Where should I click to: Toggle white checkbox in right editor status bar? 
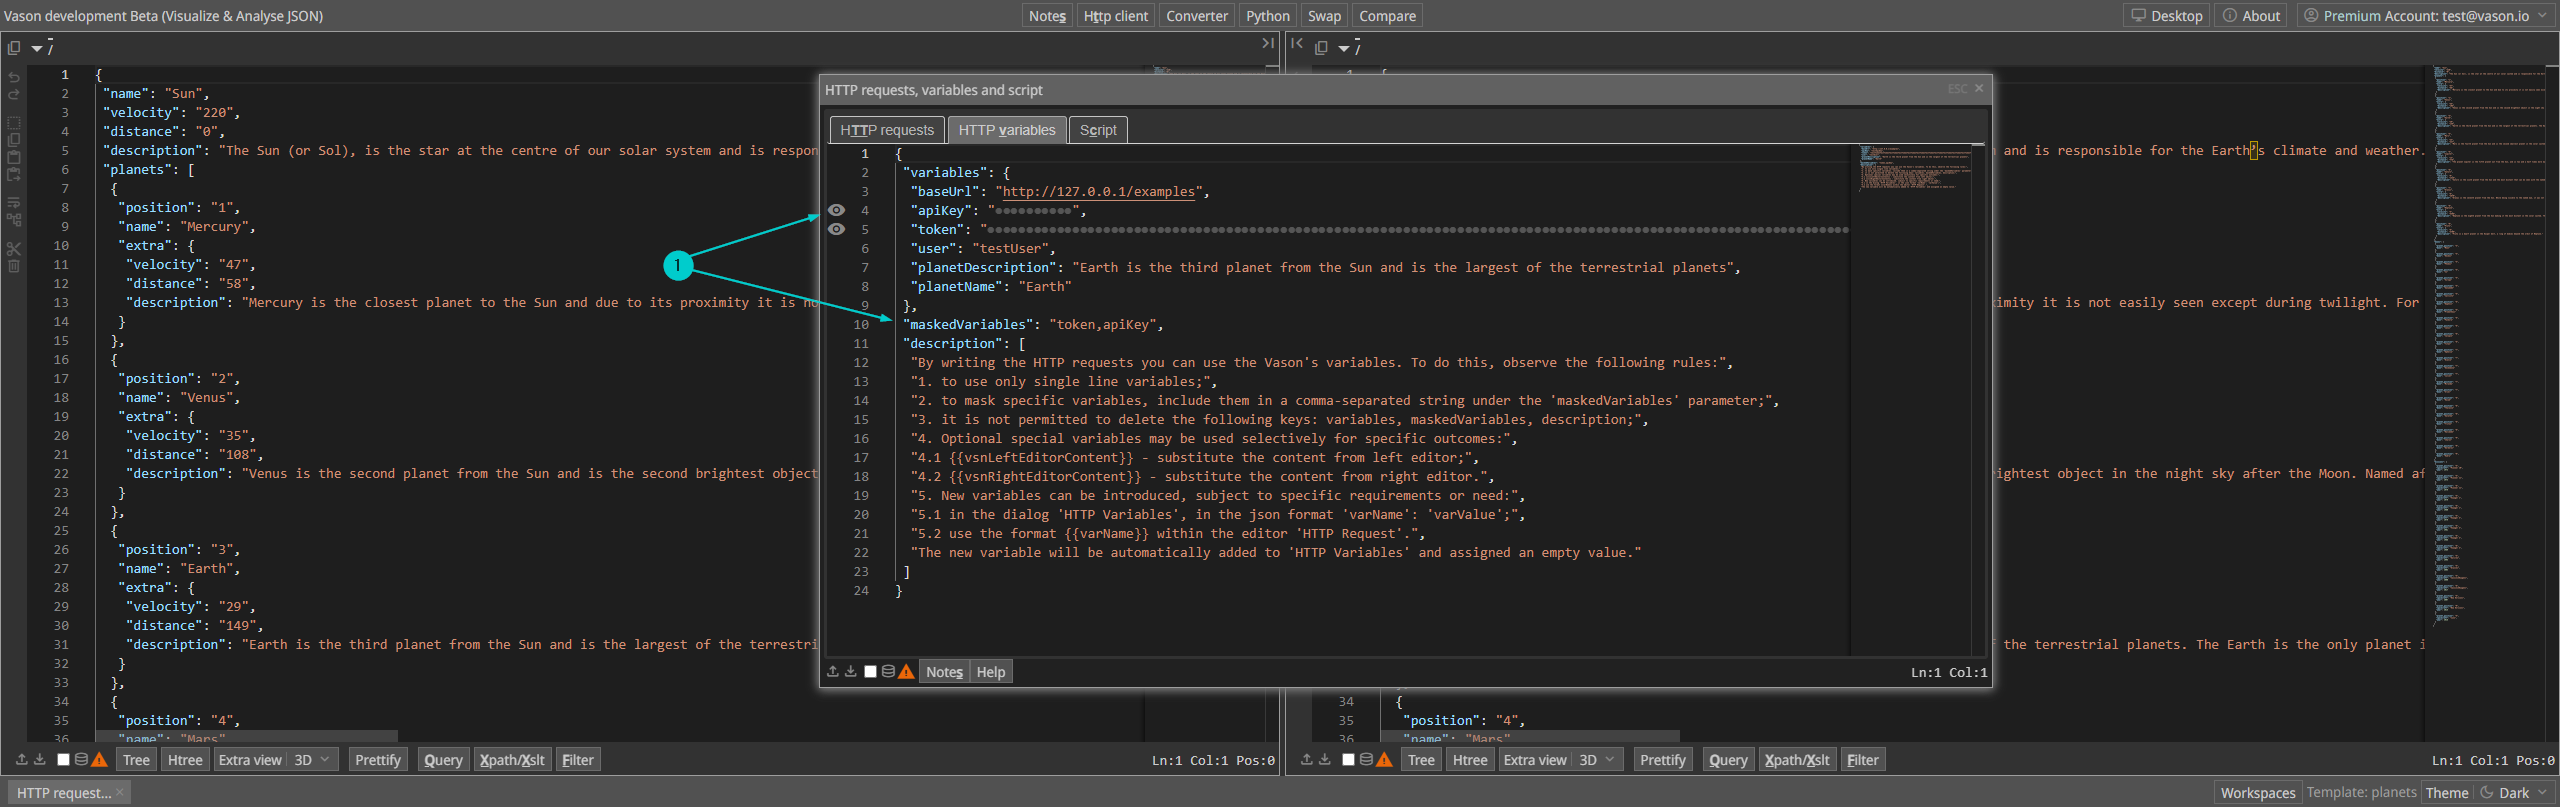coord(1348,760)
